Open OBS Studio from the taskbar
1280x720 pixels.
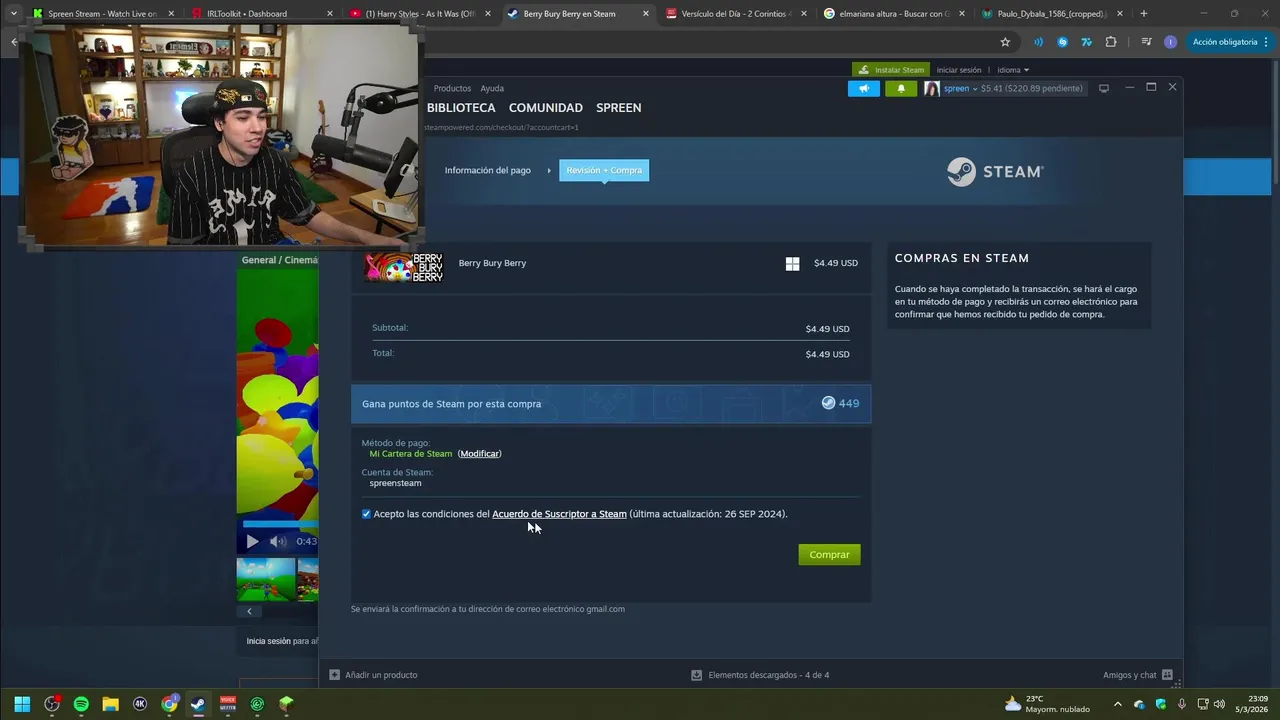[52, 704]
